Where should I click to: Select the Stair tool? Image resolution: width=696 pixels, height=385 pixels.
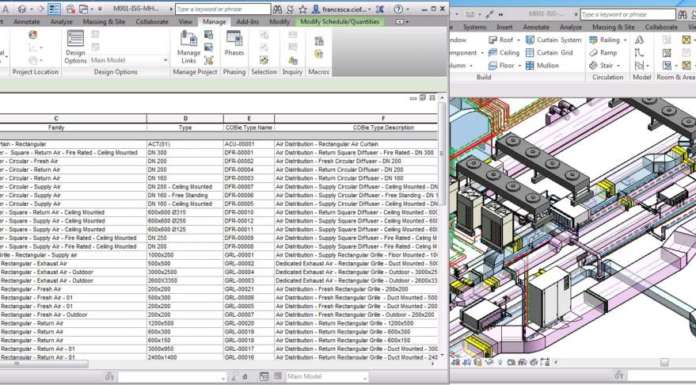click(601, 66)
